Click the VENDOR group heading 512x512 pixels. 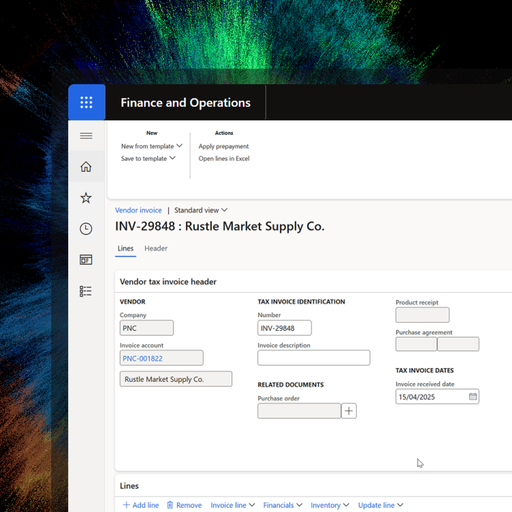(133, 302)
